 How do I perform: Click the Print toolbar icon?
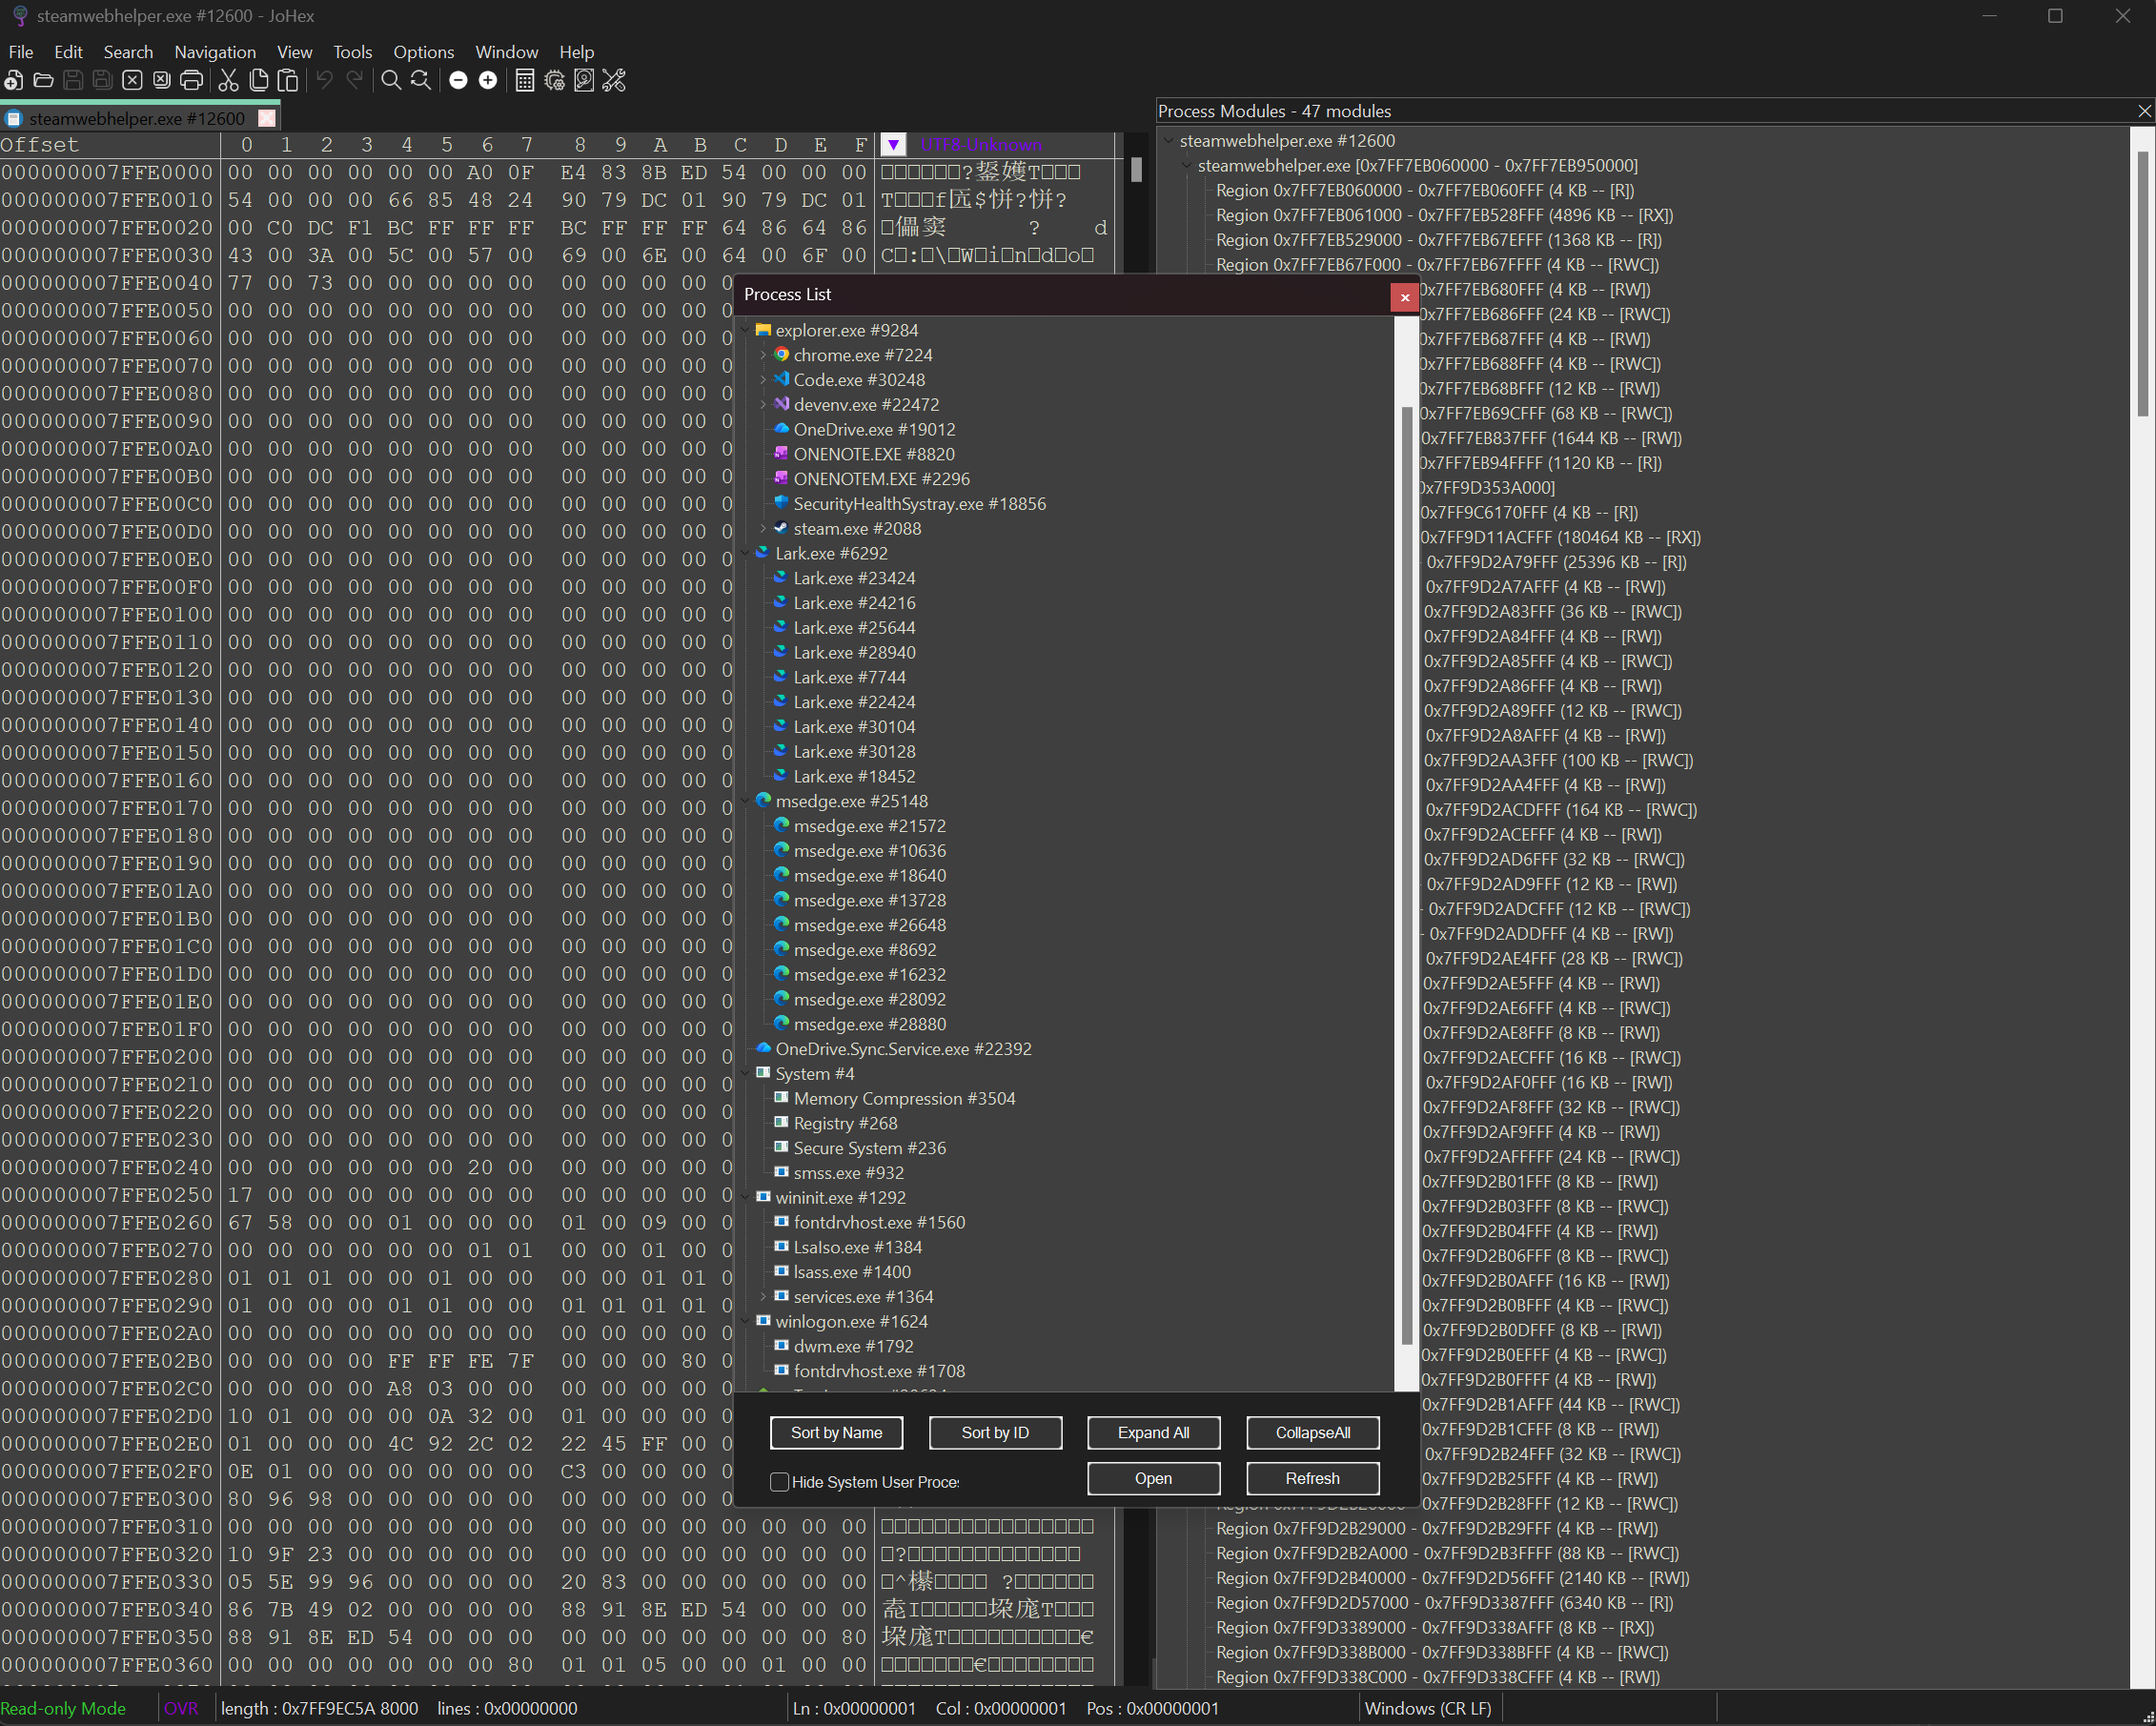(x=191, y=81)
